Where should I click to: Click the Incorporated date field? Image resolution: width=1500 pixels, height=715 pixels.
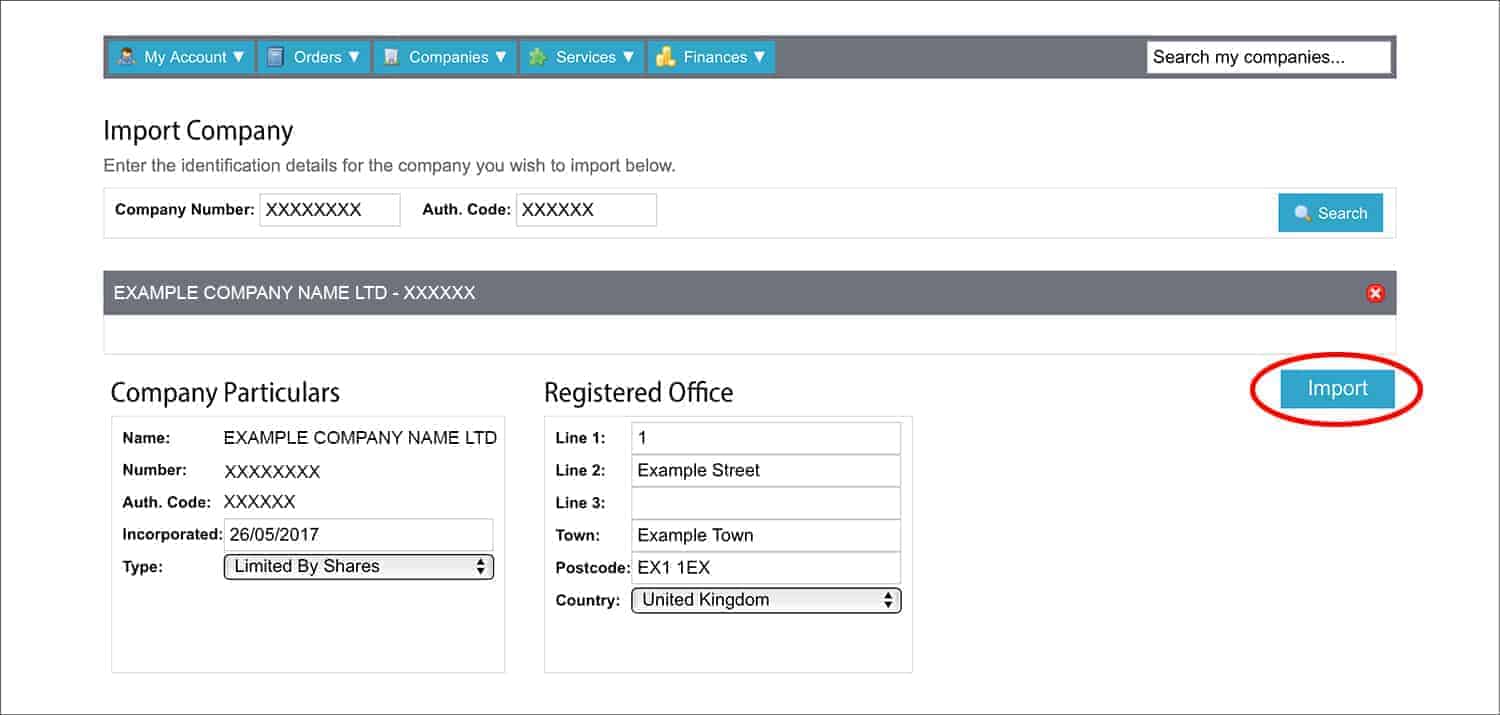tap(359, 535)
